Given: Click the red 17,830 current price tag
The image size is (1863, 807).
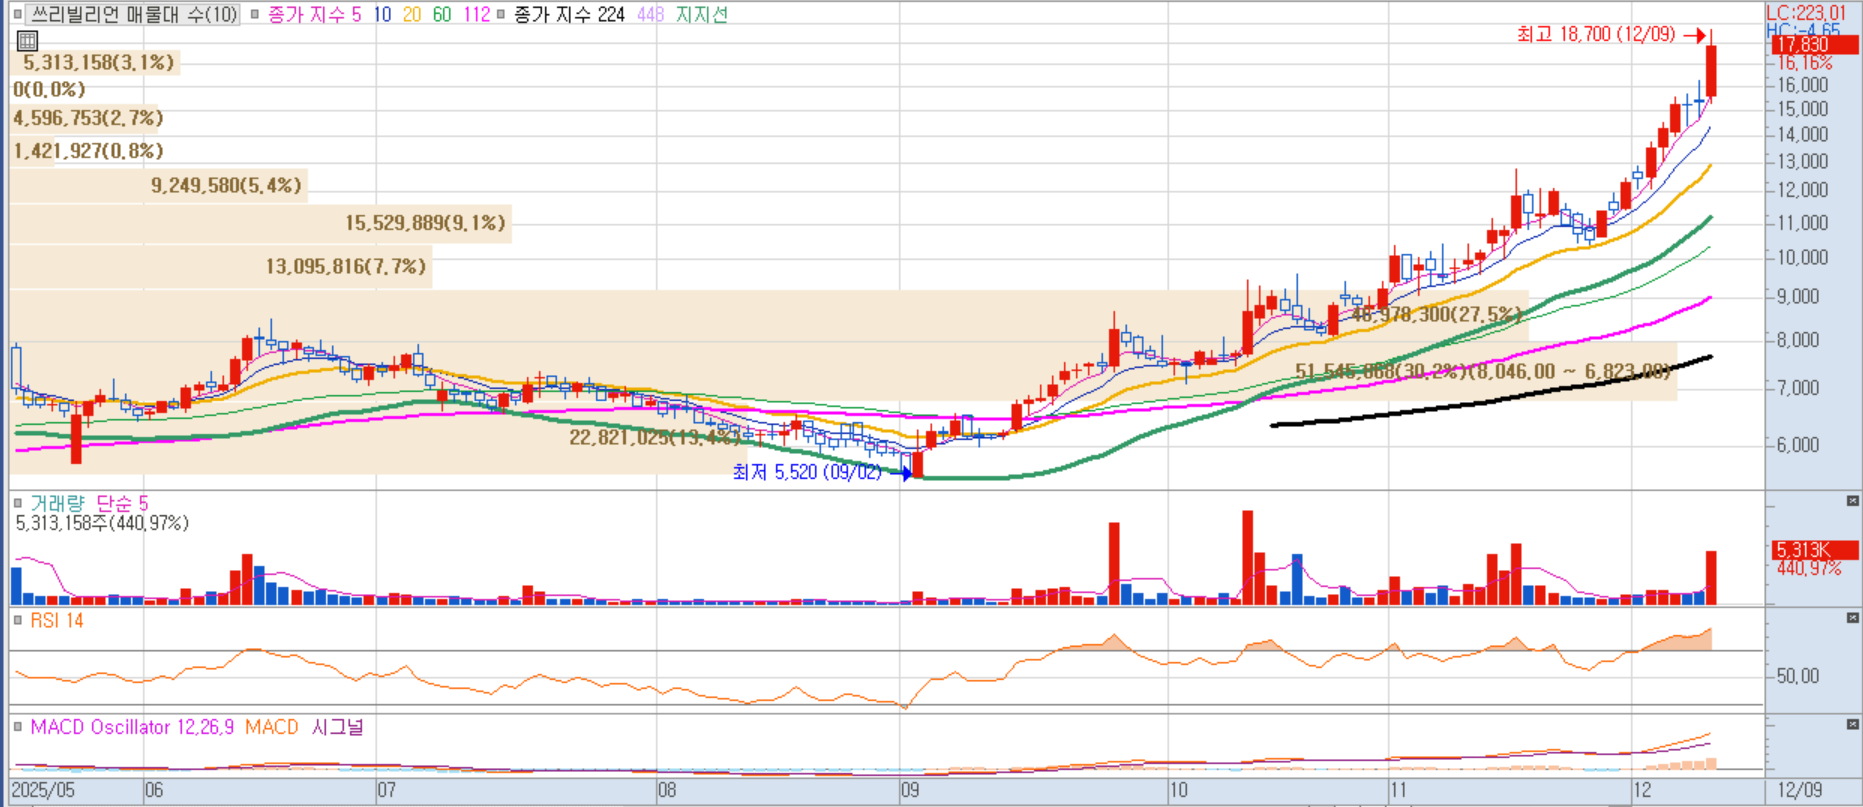Looking at the screenshot, I should coord(1815,46).
